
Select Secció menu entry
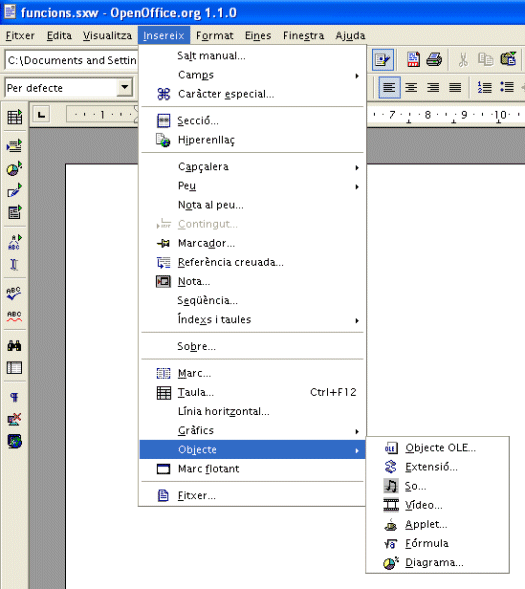pos(252,121)
